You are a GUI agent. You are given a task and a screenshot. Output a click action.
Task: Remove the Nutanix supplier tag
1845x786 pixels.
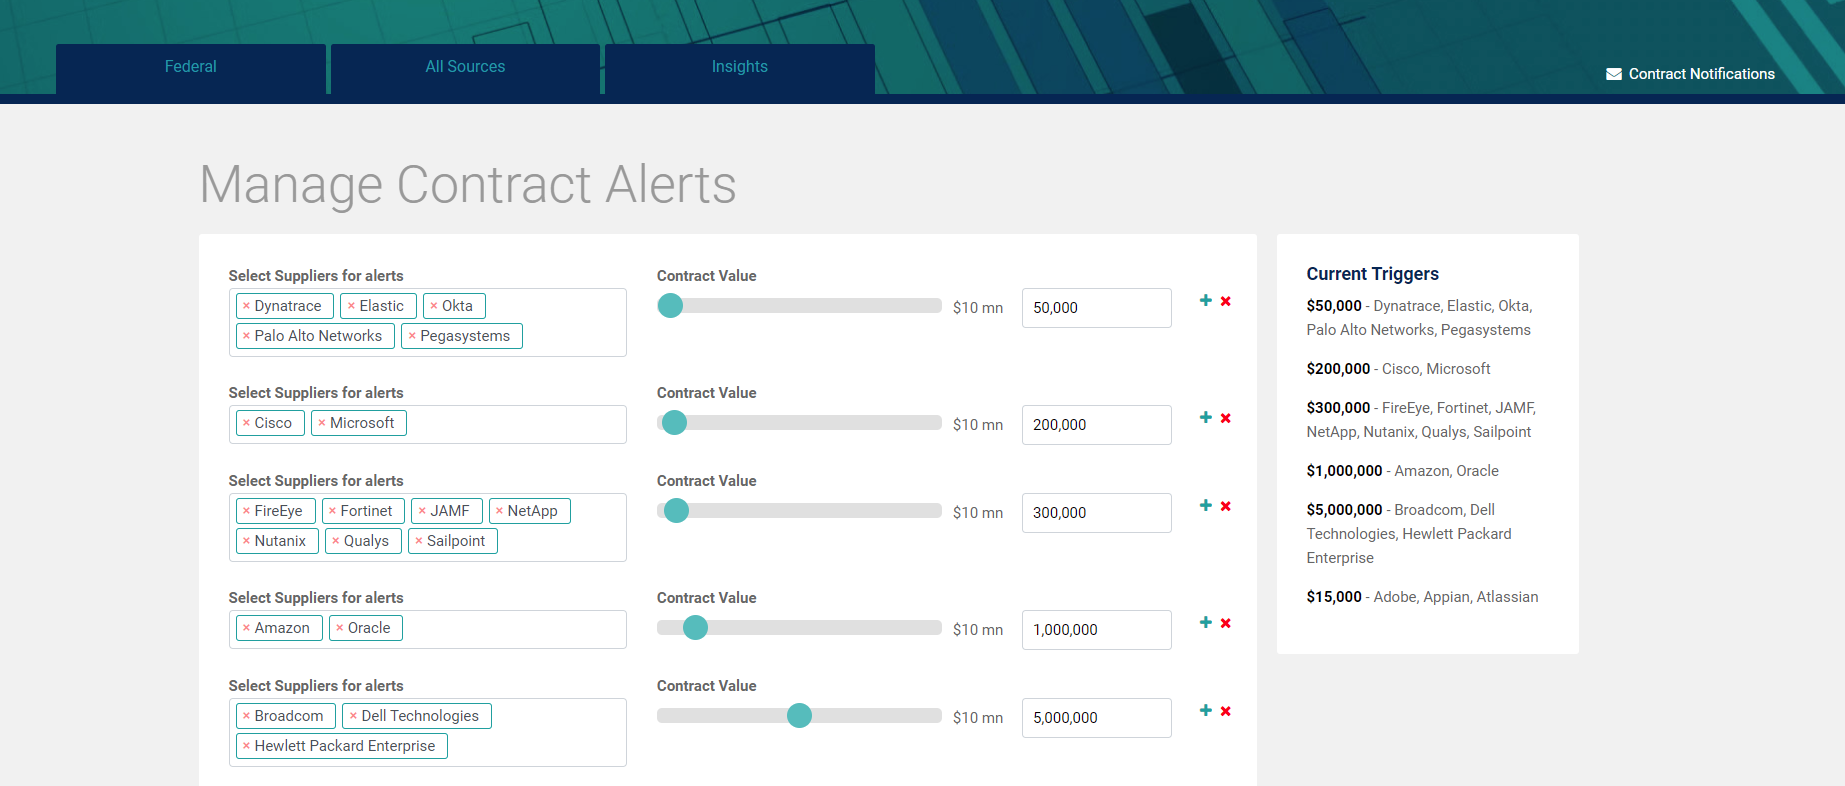[x=246, y=541]
